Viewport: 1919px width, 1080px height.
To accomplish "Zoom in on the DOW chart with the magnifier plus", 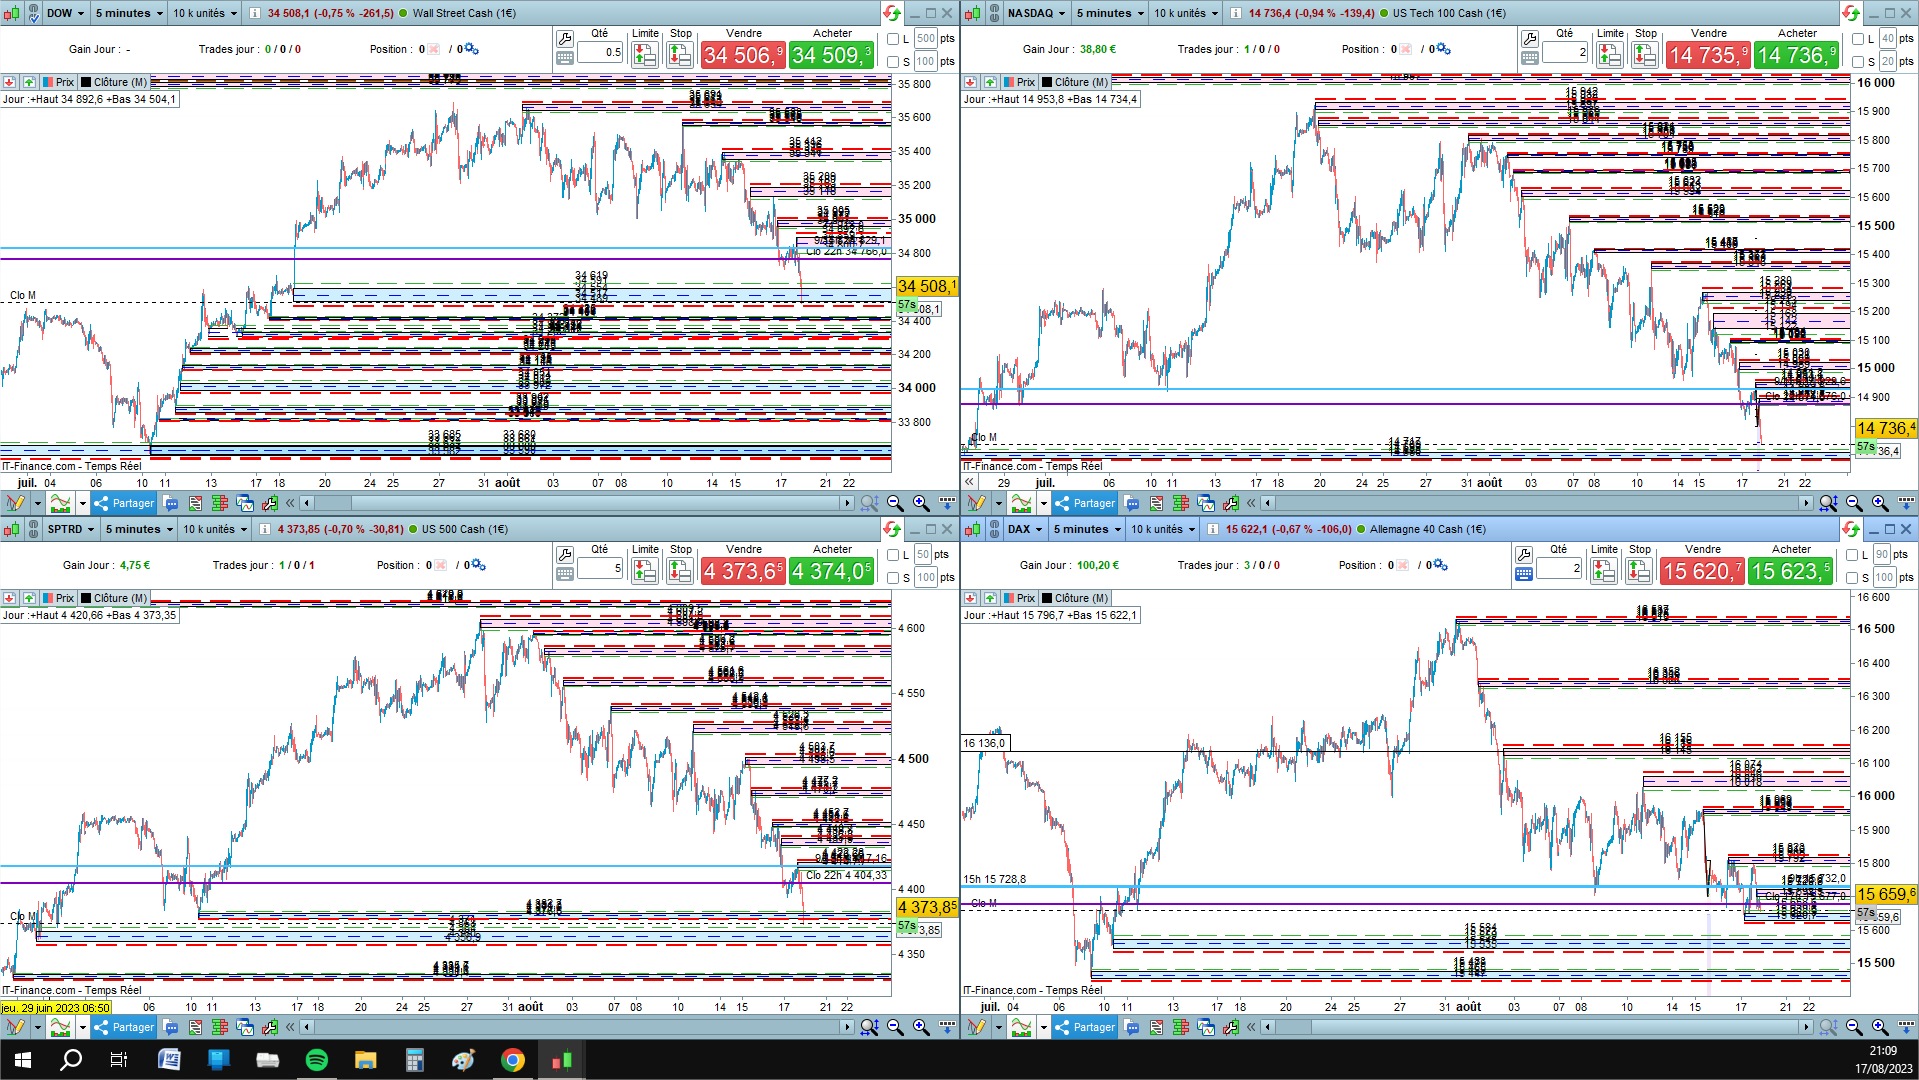I will (x=921, y=503).
